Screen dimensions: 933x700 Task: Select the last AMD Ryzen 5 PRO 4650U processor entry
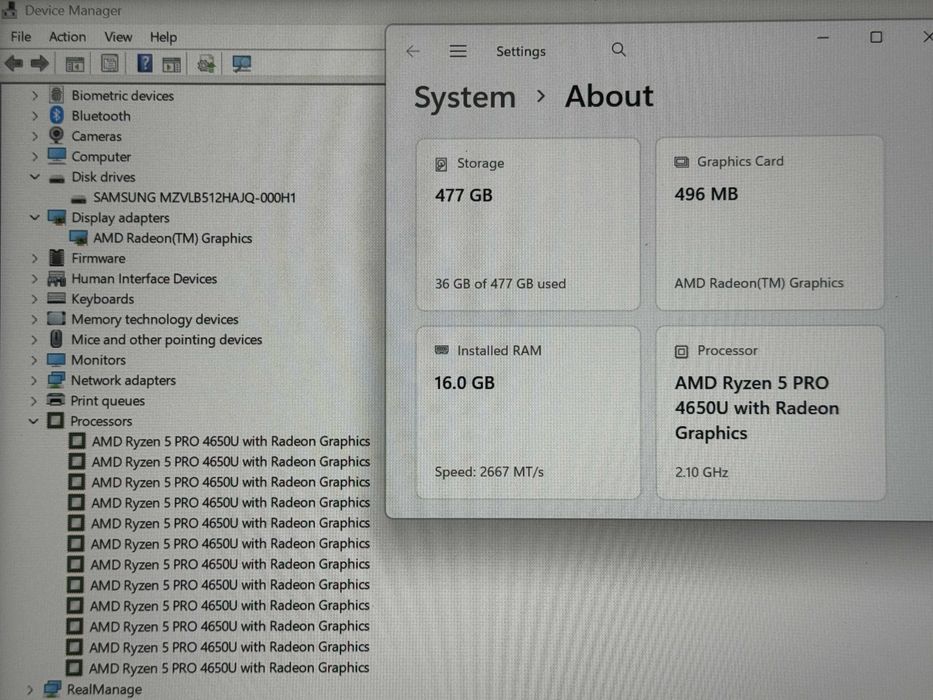(x=229, y=668)
